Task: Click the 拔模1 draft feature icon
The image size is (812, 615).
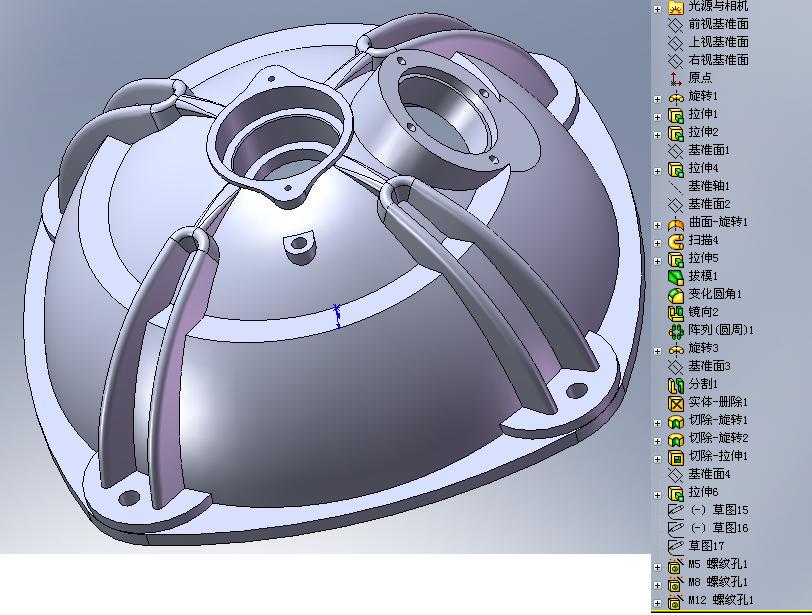Action: tap(676, 277)
